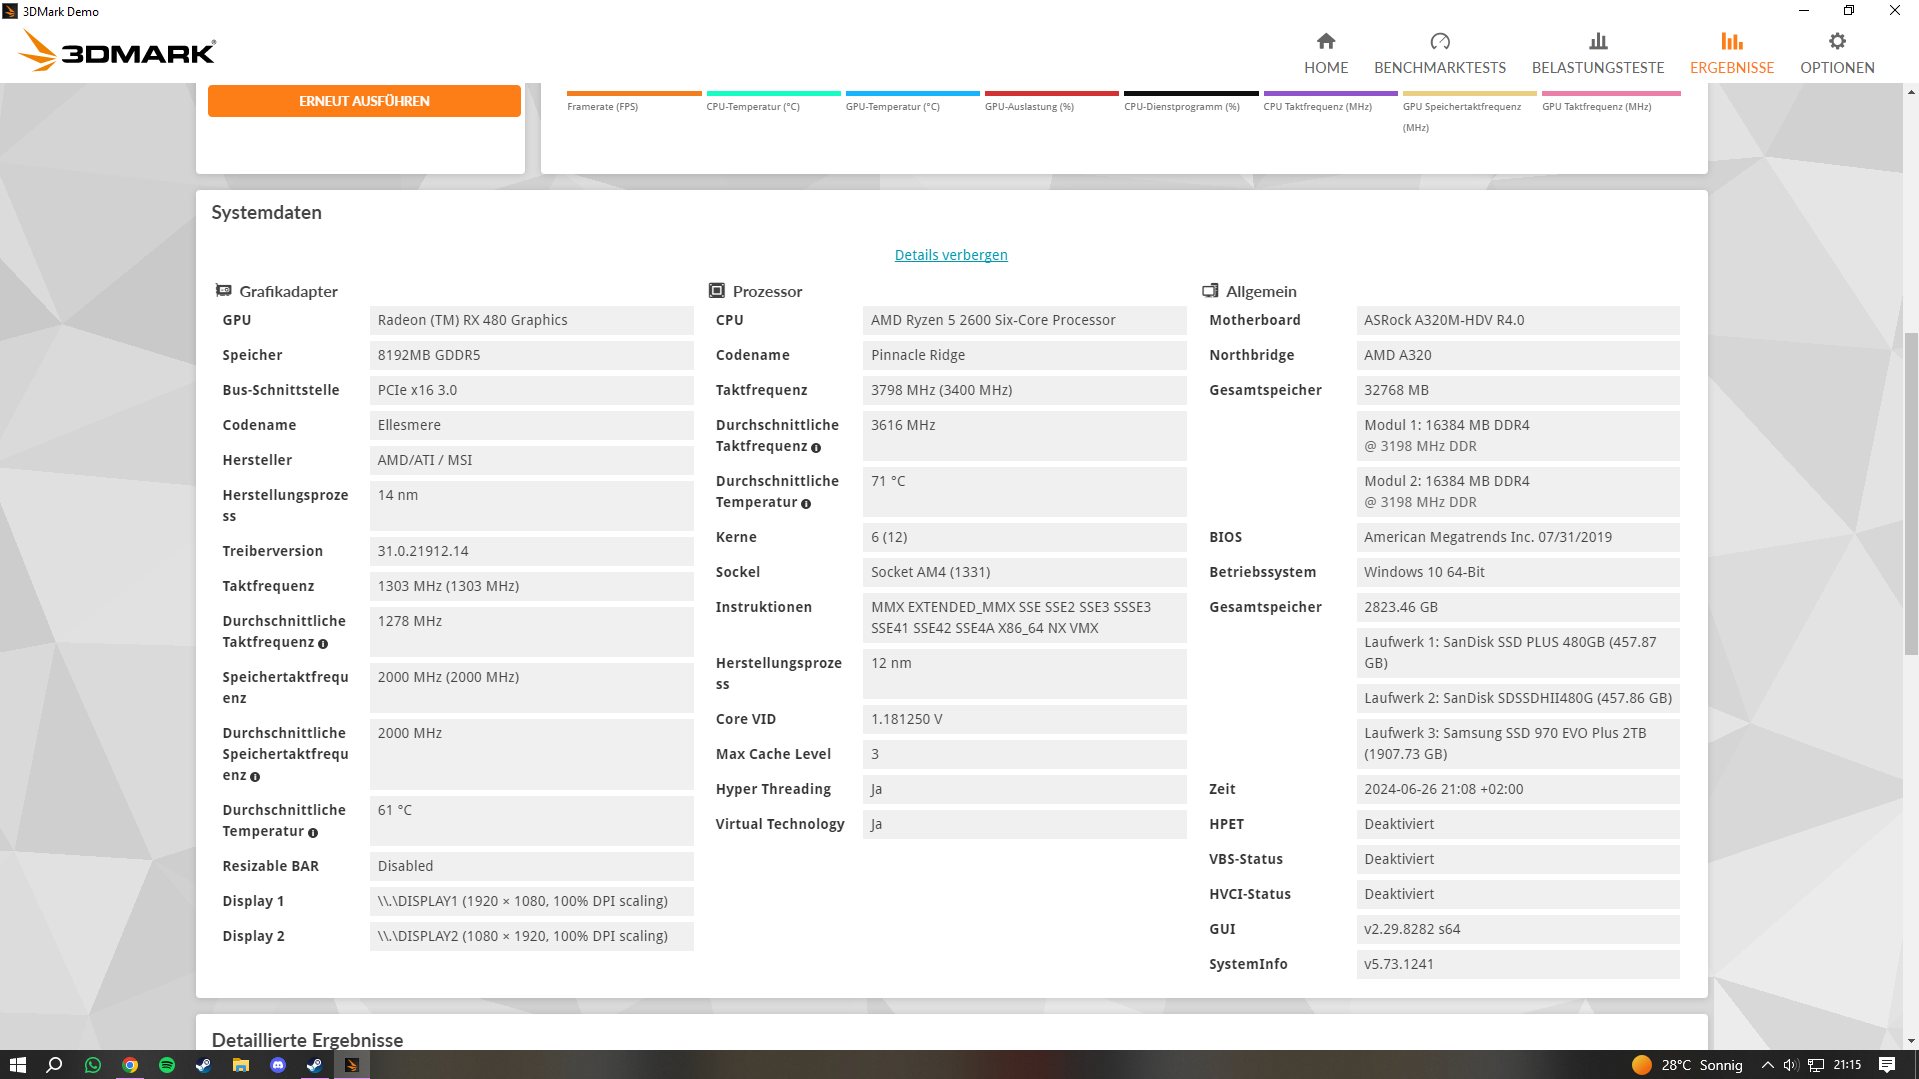The image size is (1919, 1079).
Task: Click info icon for GPU Durchschnittliche Temperatur
Action: [313, 833]
